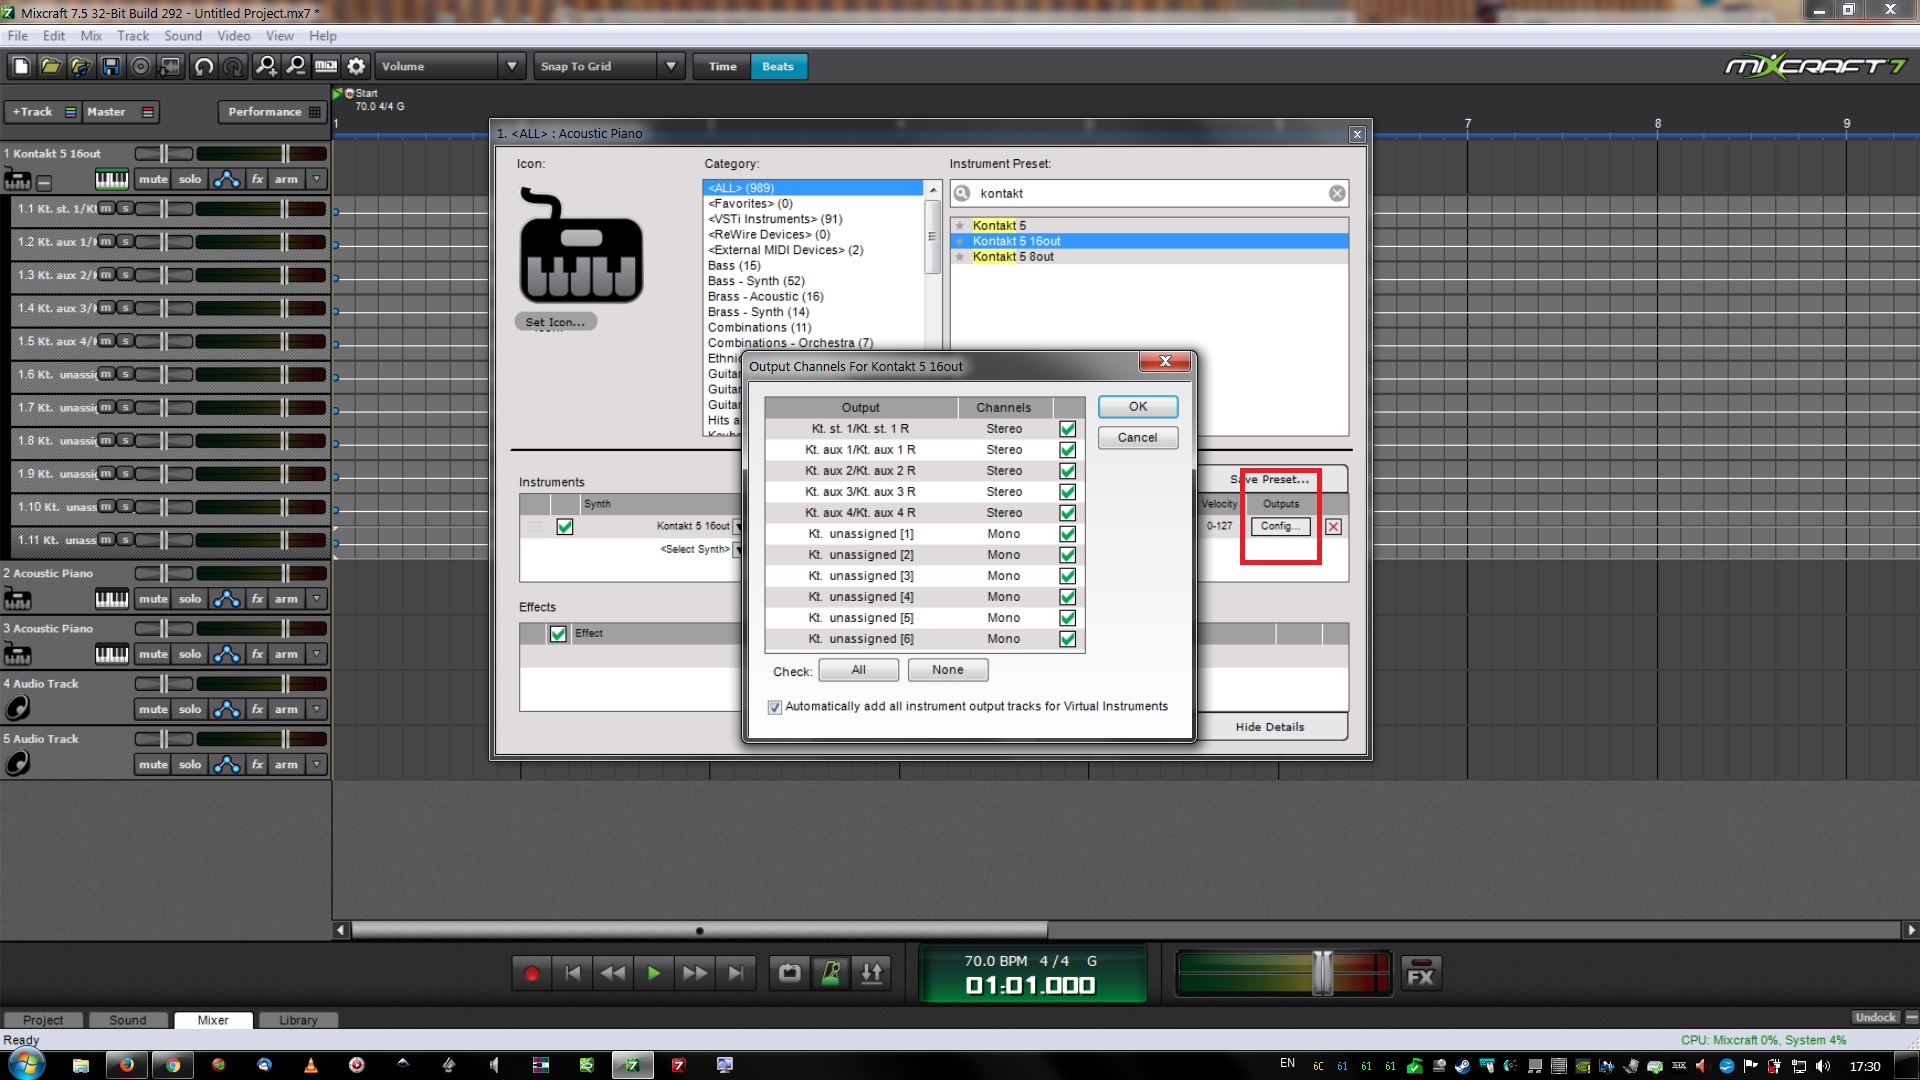Open the MIDI toolbar icon
Screen dimensions: 1920x1080
tap(326, 67)
